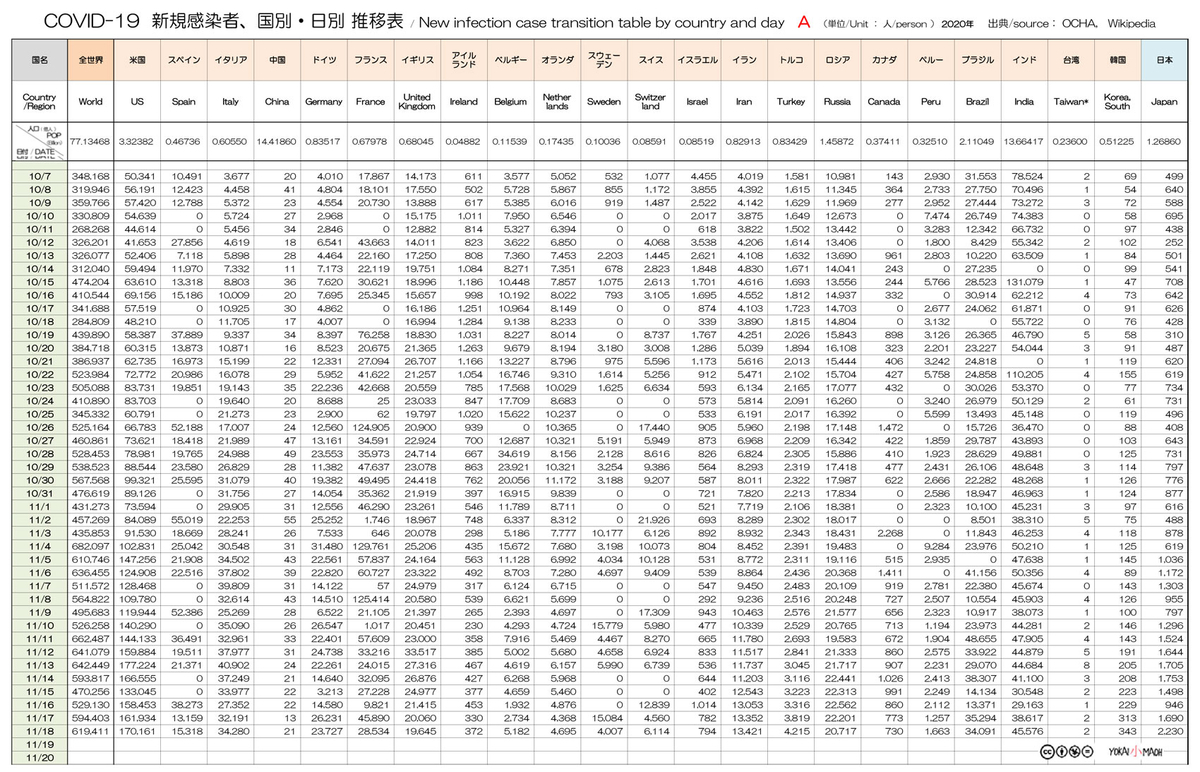The height and width of the screenshot is (772, 1200).
Task: Select the イスラエル column header
Action: (696, 60)
